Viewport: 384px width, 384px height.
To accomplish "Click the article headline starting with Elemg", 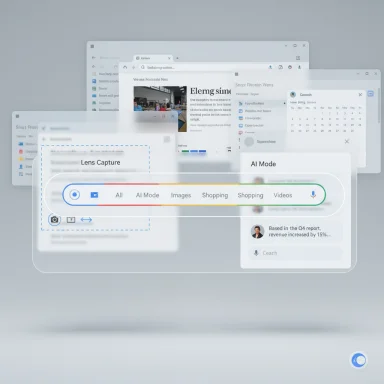I will coord(210,91).
